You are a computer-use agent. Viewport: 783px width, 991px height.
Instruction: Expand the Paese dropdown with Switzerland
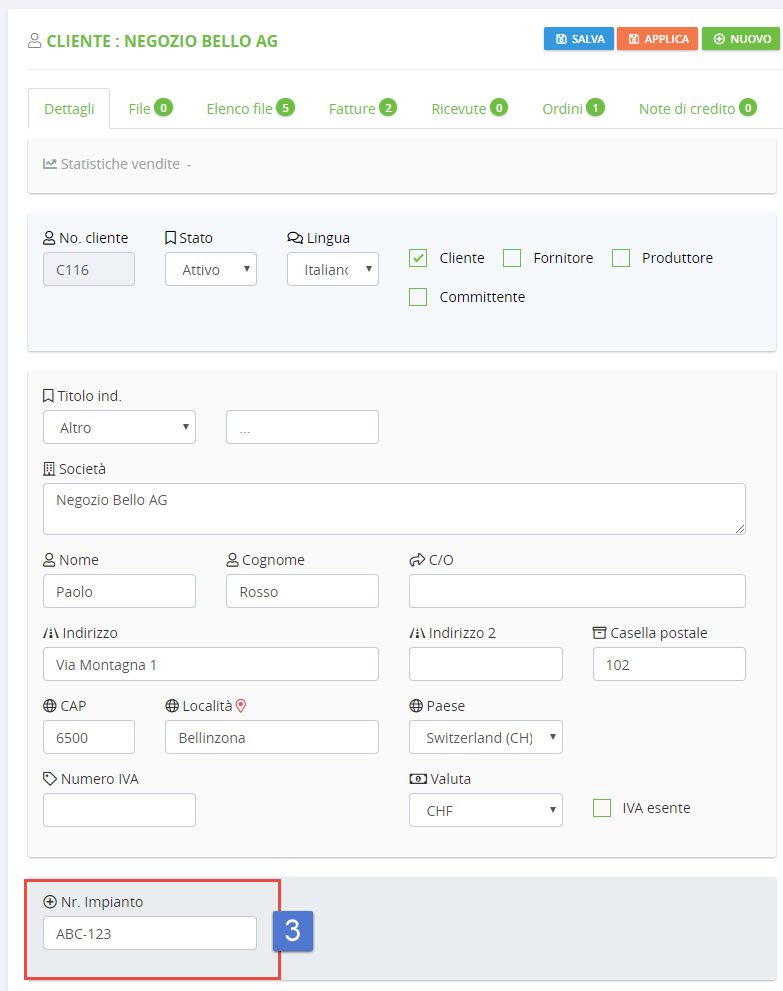(486, 738)
